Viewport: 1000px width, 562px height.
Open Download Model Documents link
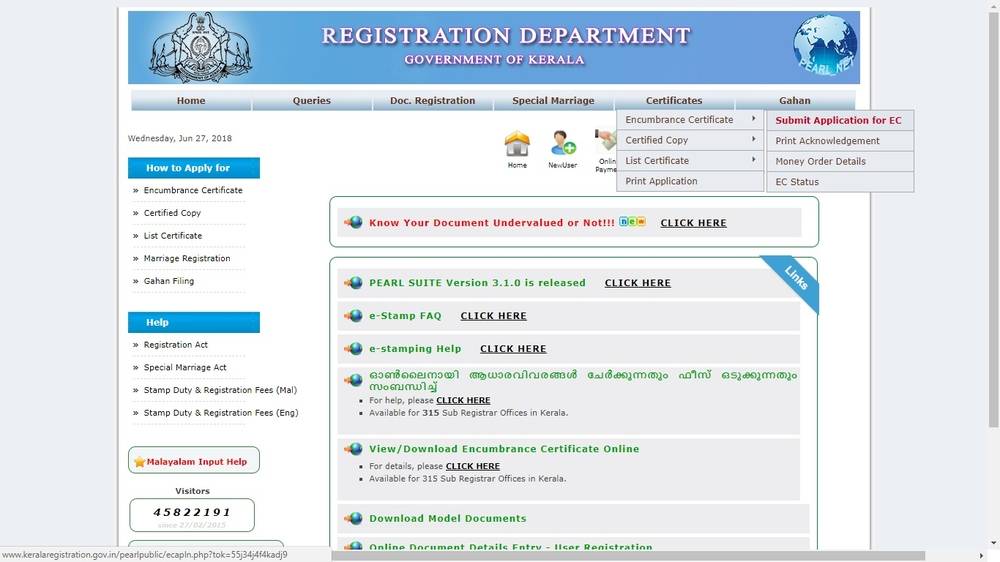(x=448, y=519)
